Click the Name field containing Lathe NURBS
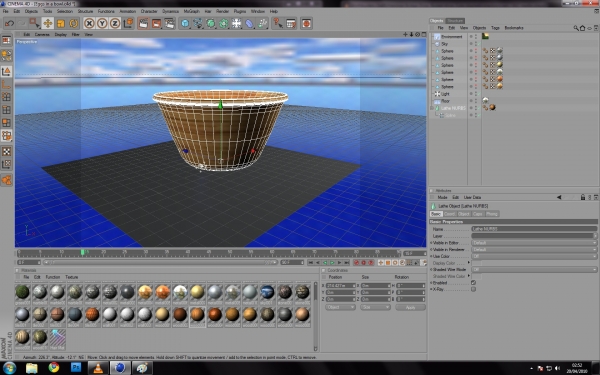This screenshot has height=375, width=600. (x=534, y=229)
